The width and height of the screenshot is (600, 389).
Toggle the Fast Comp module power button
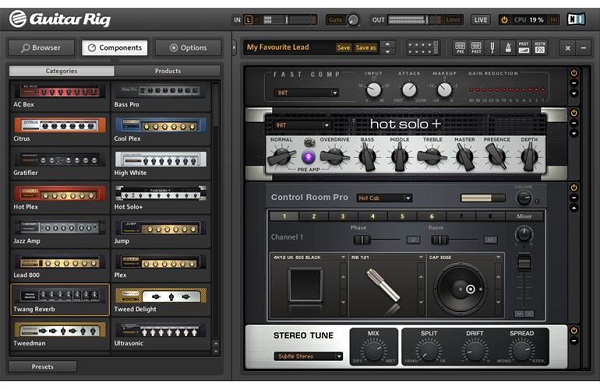(x=574, y=73)
